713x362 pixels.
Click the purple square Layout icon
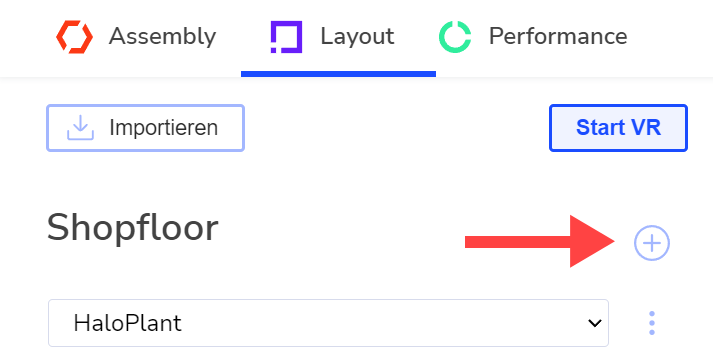[286, 37]
